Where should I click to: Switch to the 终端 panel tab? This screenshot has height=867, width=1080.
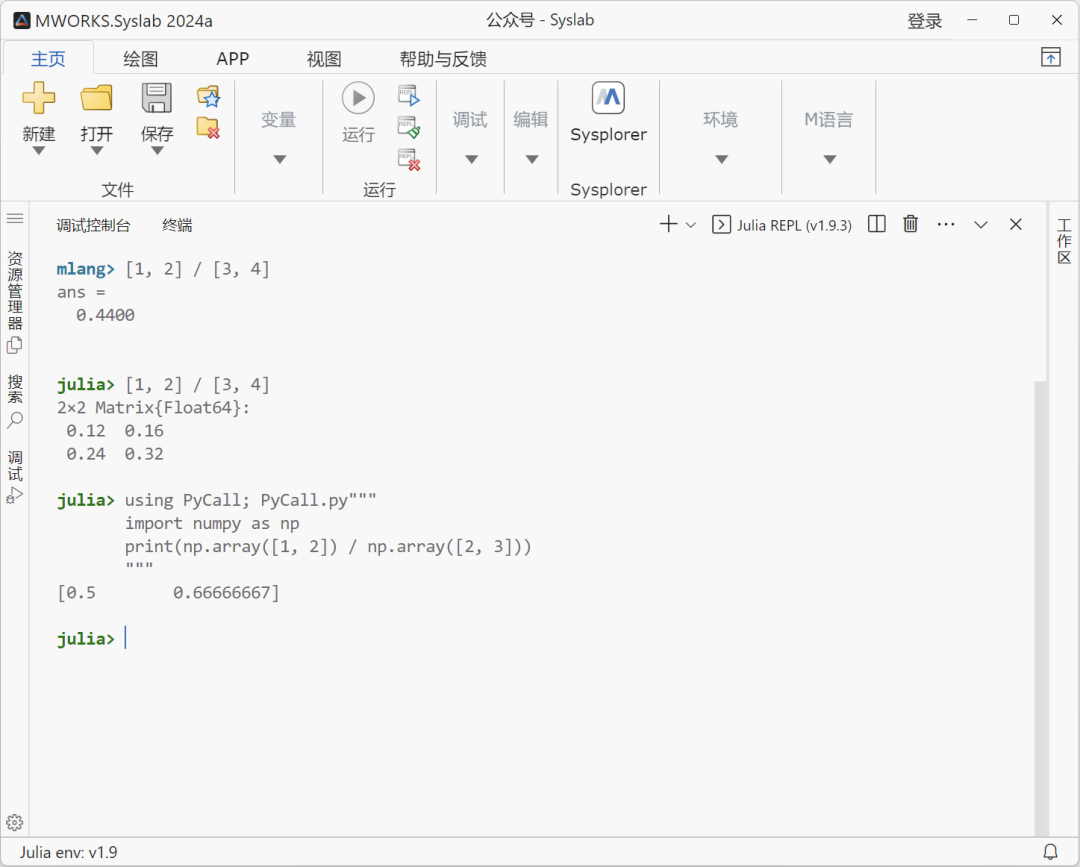pyautogui.click(x=177, y=224)
